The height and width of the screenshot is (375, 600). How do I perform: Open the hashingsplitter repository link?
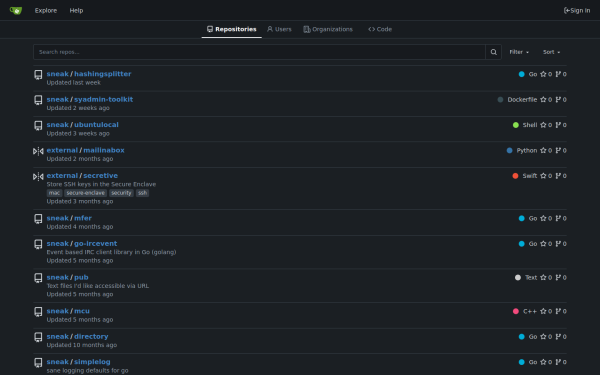[103, 74]
